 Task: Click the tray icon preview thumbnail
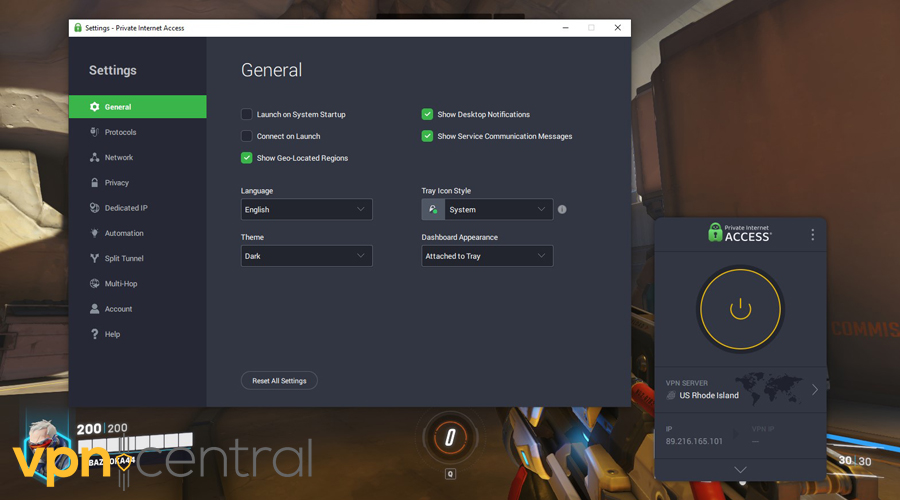click(x=433, y=210)
